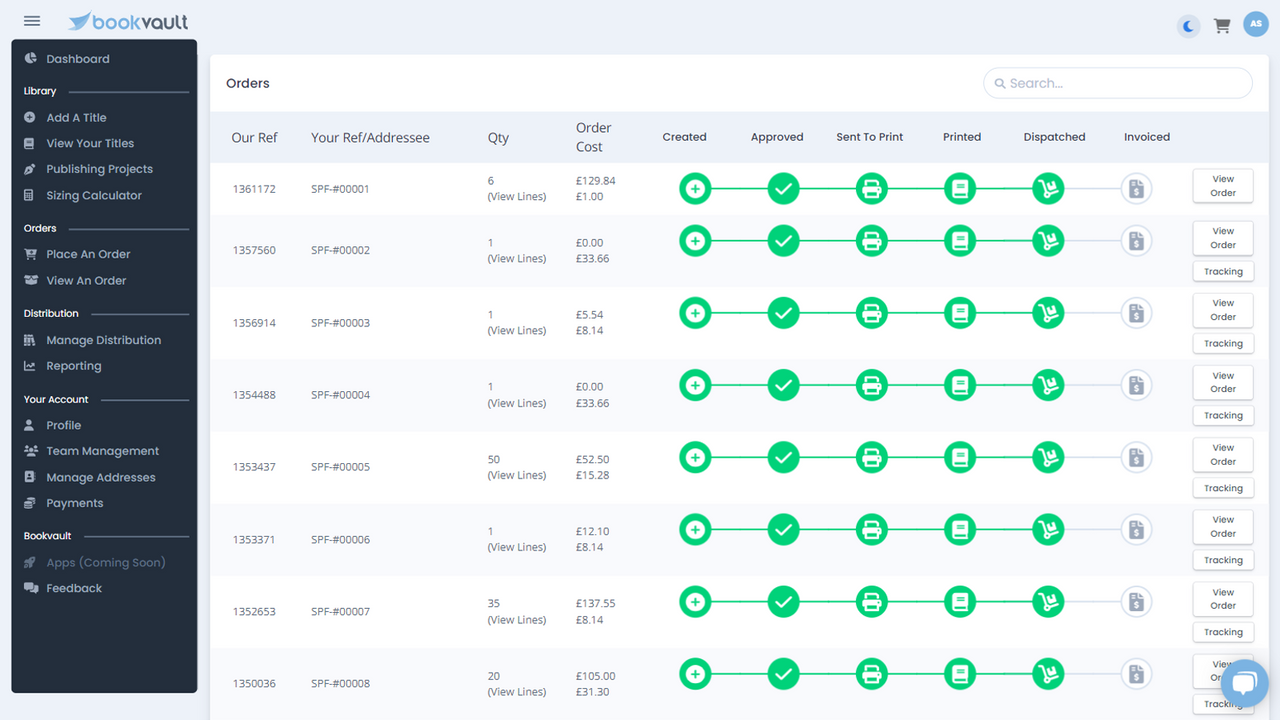Click the Created plus icon for order 1361172
This screenshot has width=1280, height=720.
pos(695,188)
